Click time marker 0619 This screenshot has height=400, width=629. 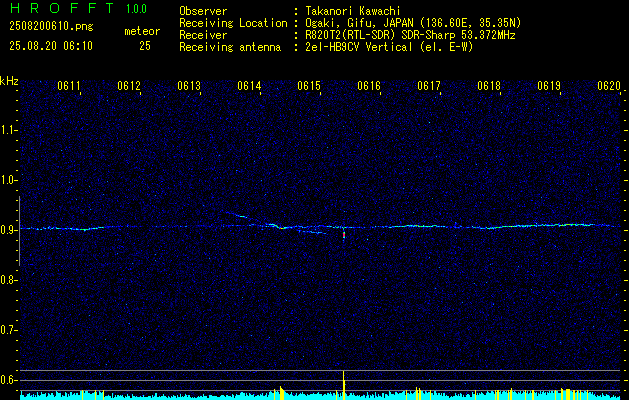pyautogui.click(x=548, y=86)
